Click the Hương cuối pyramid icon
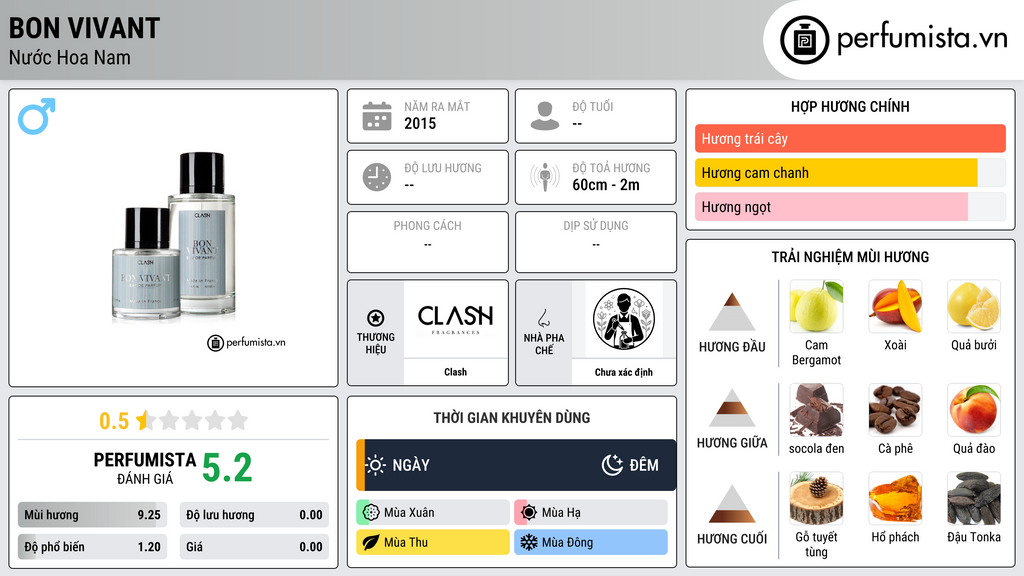 click(732, 504)
